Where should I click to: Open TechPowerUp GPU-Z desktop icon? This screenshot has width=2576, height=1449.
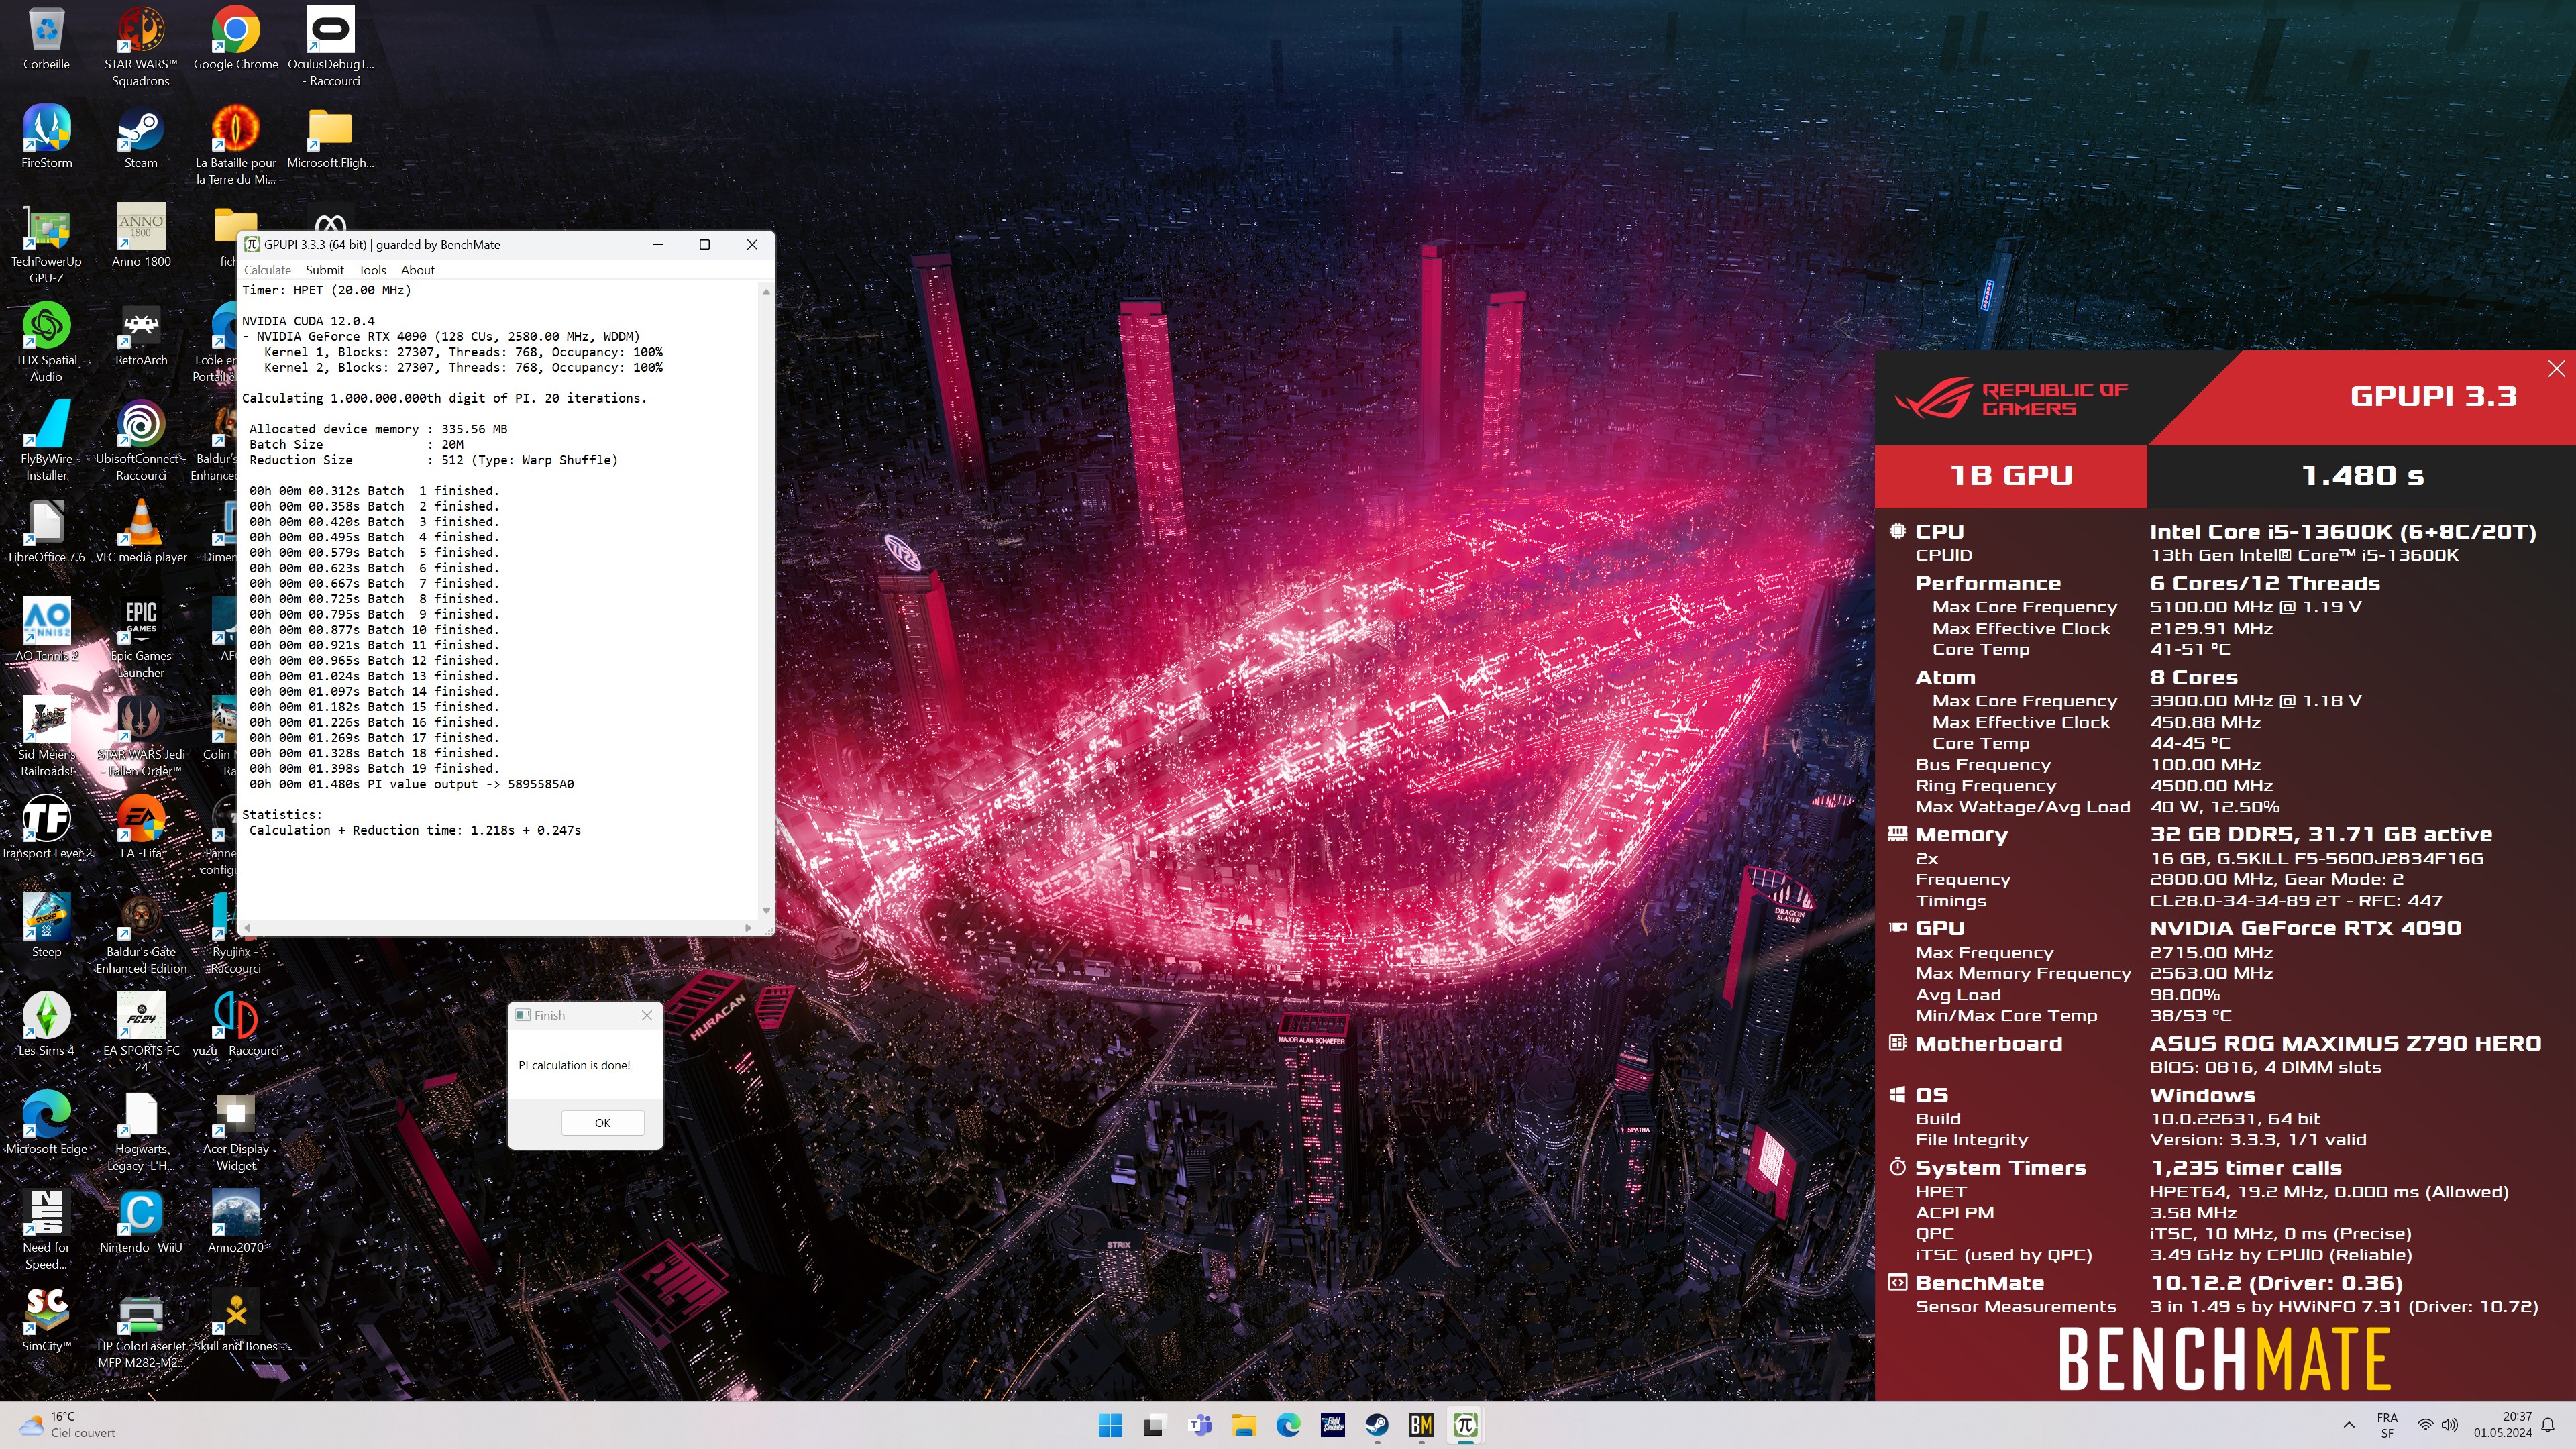pos(46,244)
